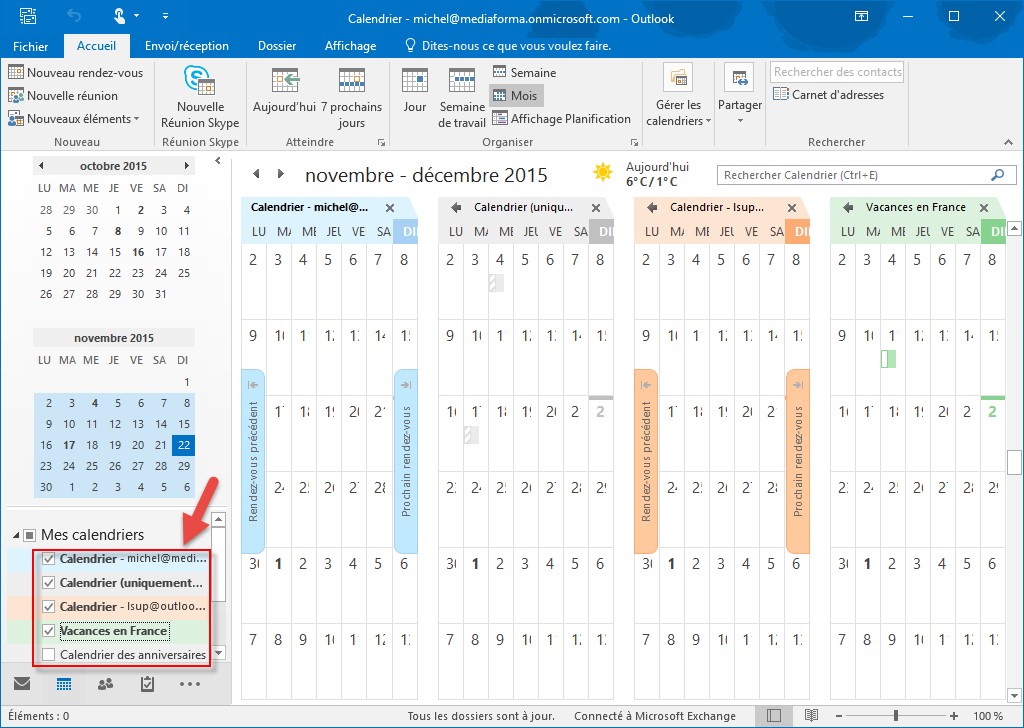The width and height of the screenshot is (1024, 728).
Task: Uncheck the Vacances en France calendar
Action: tap(49, 631)
